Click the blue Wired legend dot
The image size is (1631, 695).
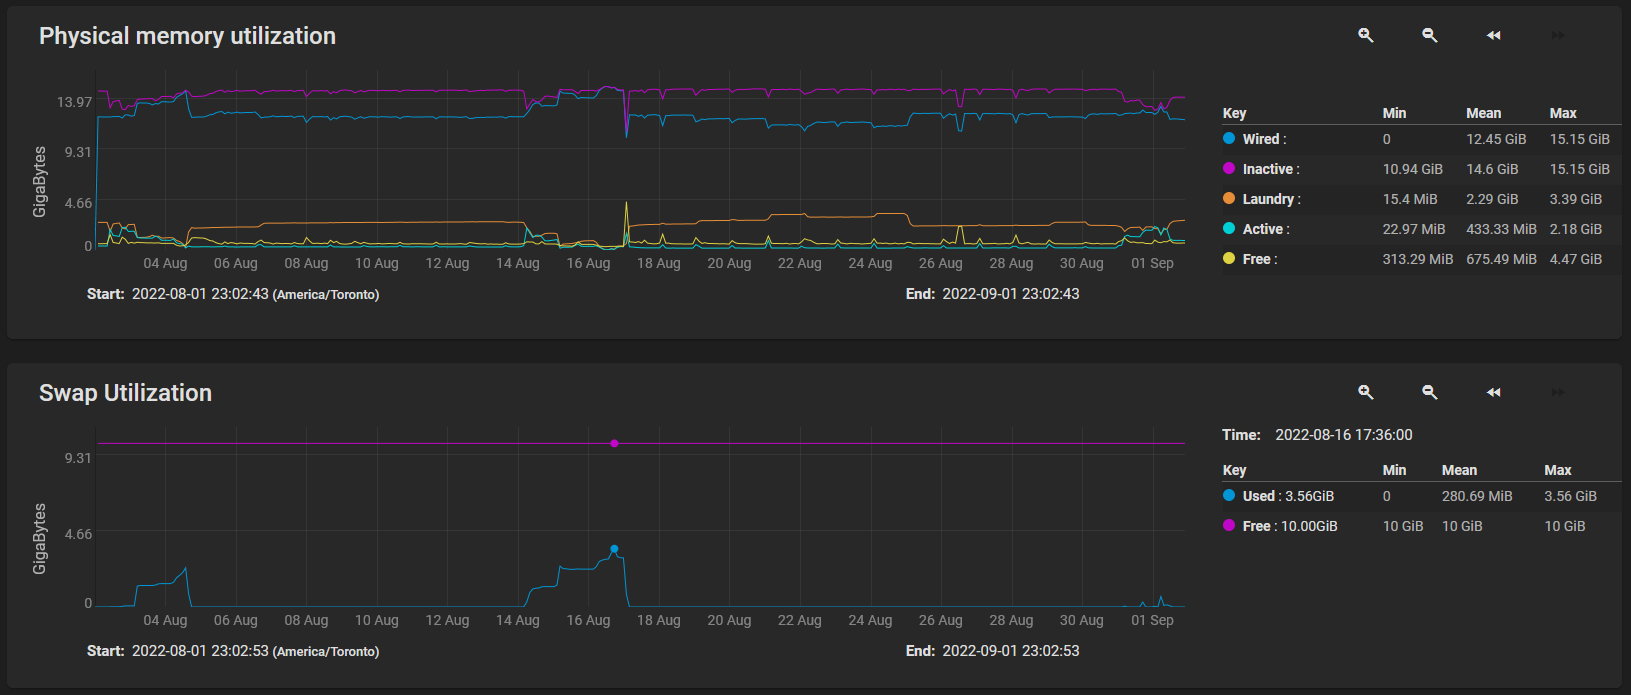(x=1229, y=139)
